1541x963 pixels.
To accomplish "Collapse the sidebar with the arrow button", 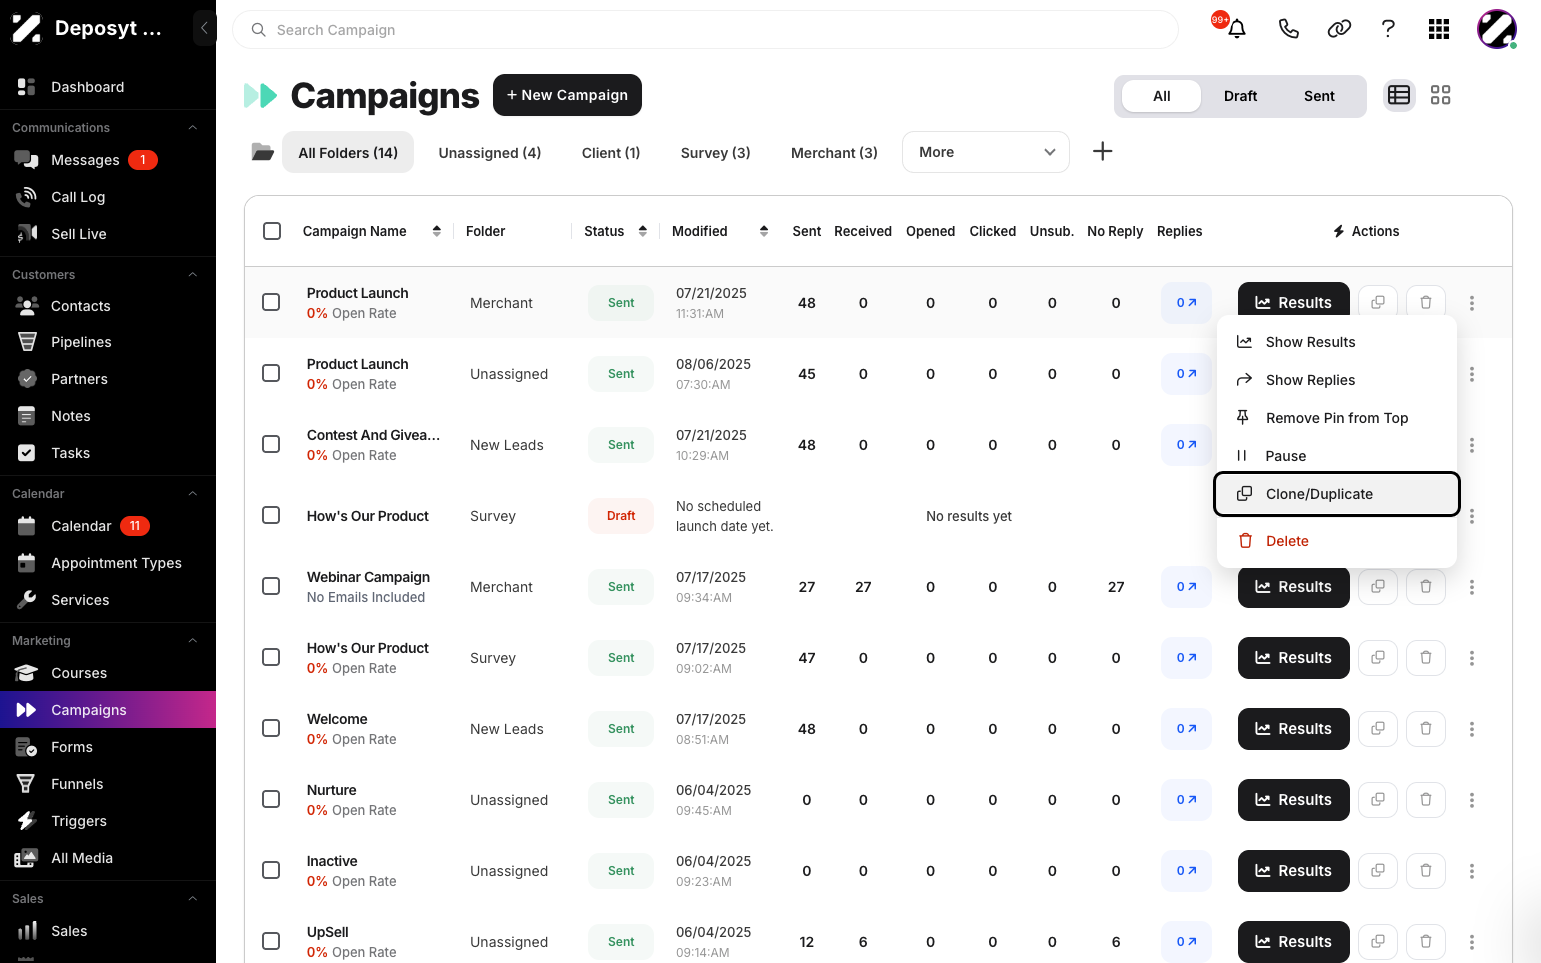I will 204,28.
